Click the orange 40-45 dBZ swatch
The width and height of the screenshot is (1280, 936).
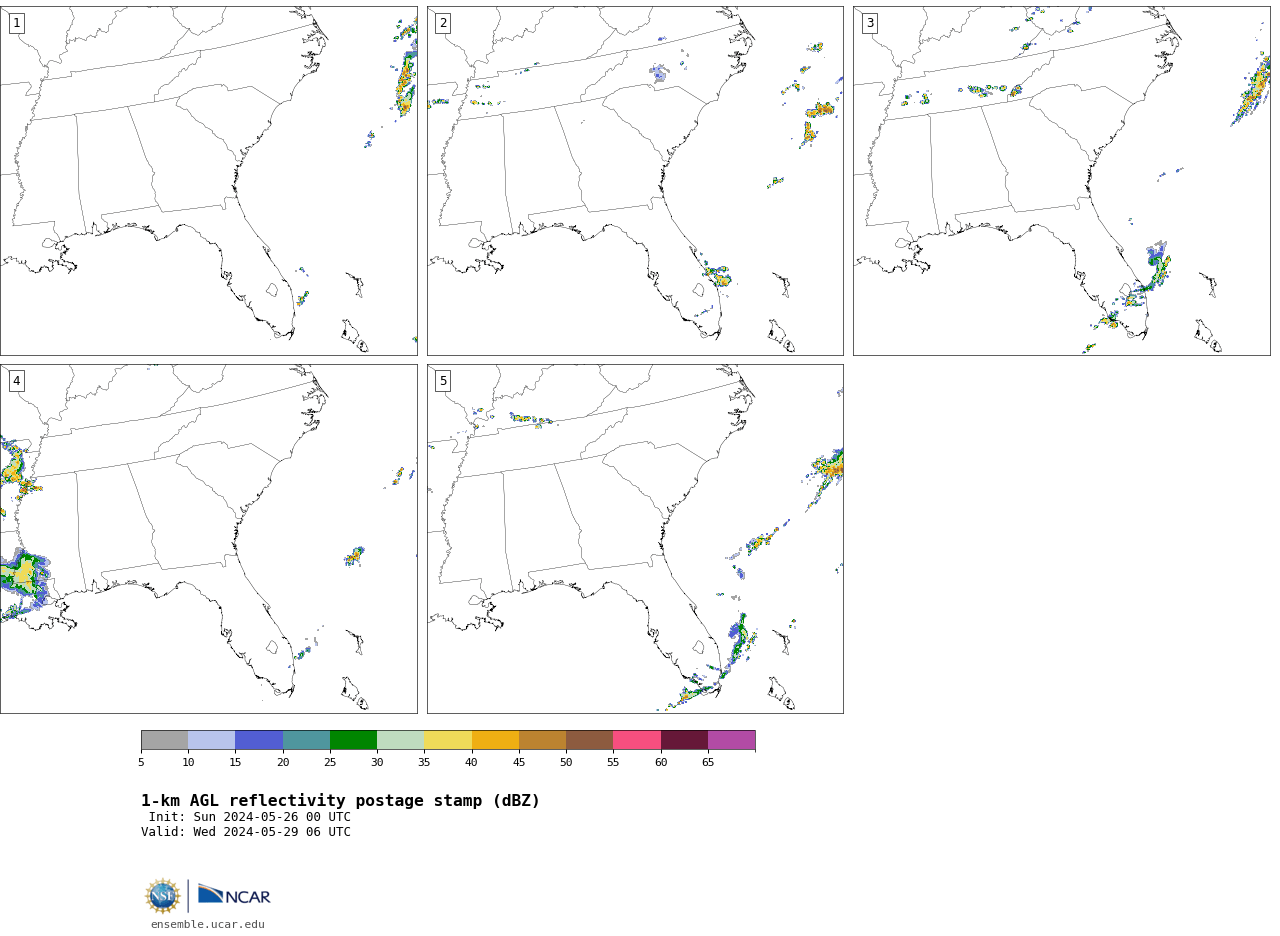(495, 740)
